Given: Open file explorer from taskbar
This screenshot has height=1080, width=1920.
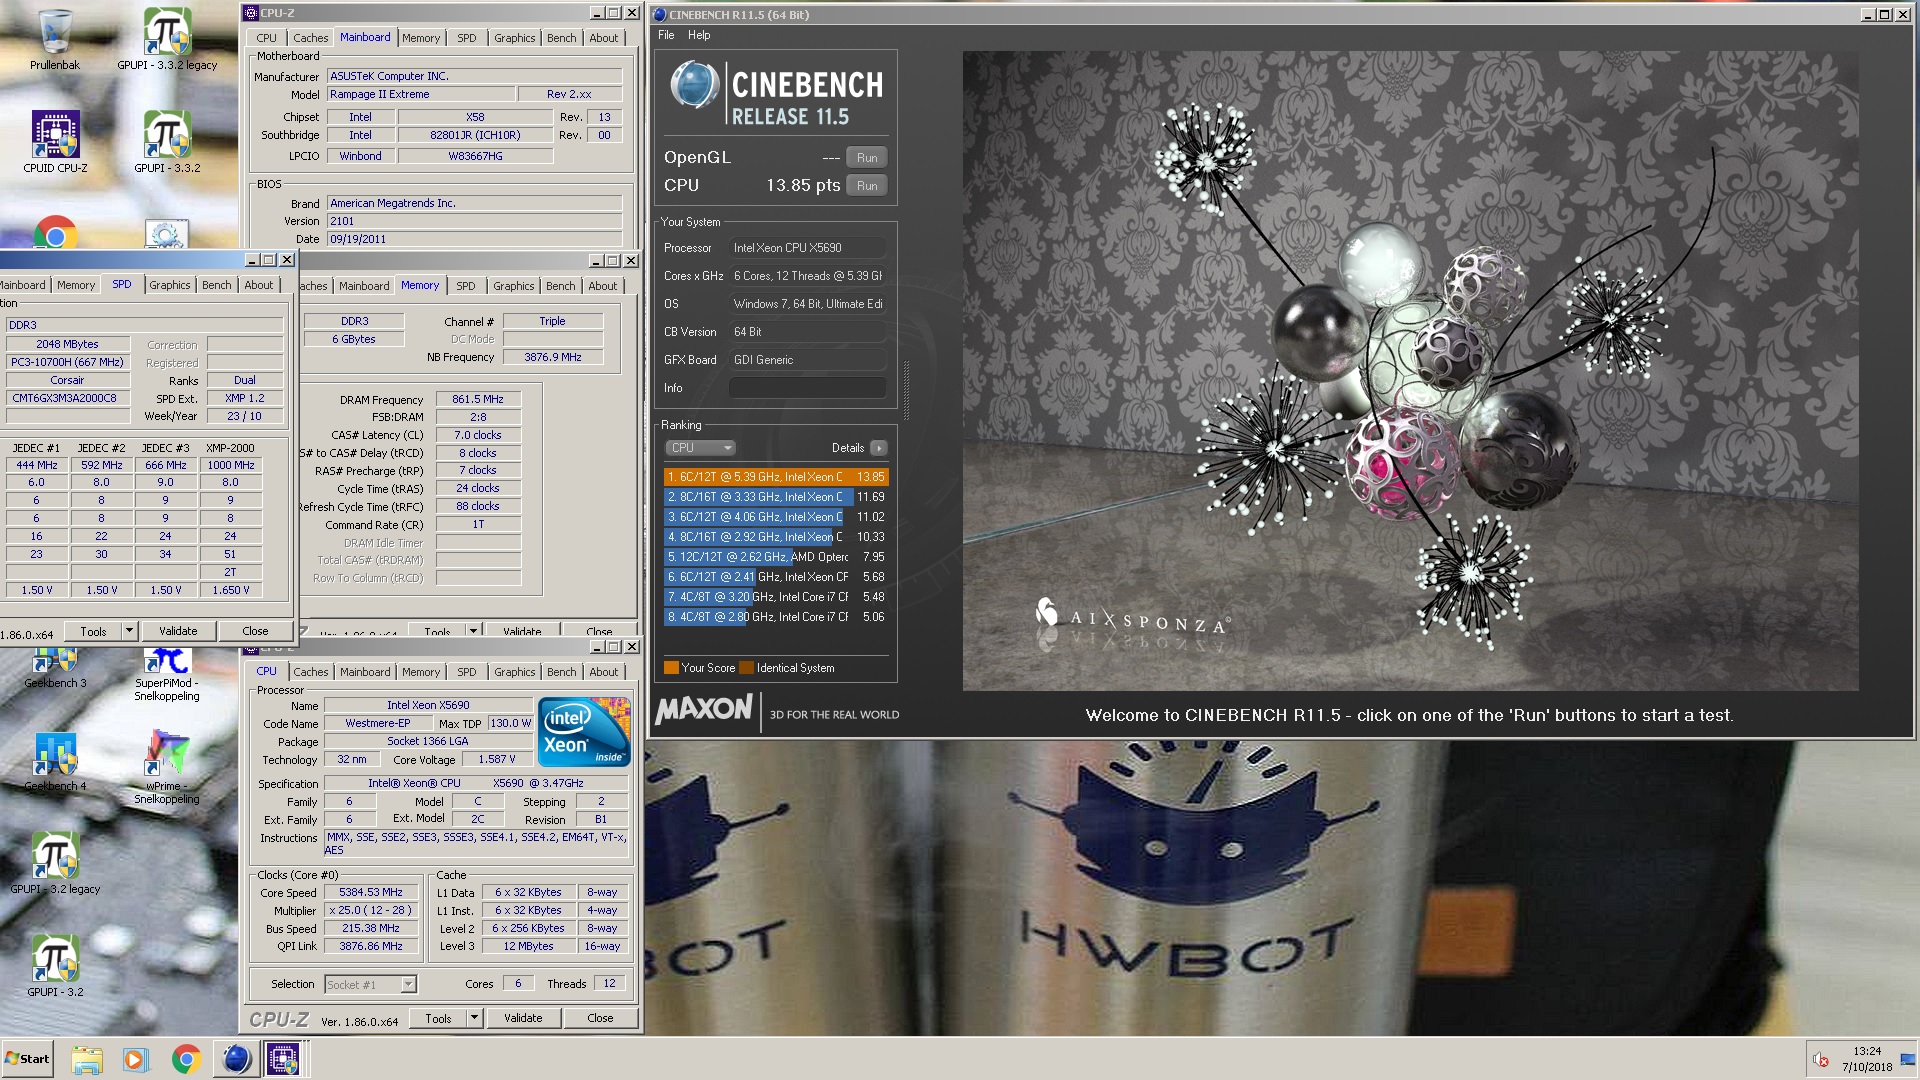Looking at the screenshot, I should pyautogui.click(x=87, y=1059).
